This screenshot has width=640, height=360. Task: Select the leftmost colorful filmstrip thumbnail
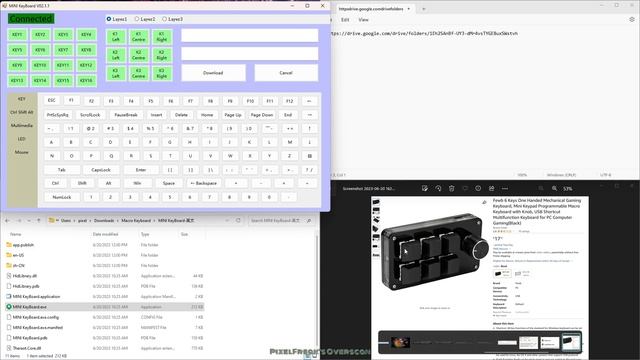(x=400, y=342)
